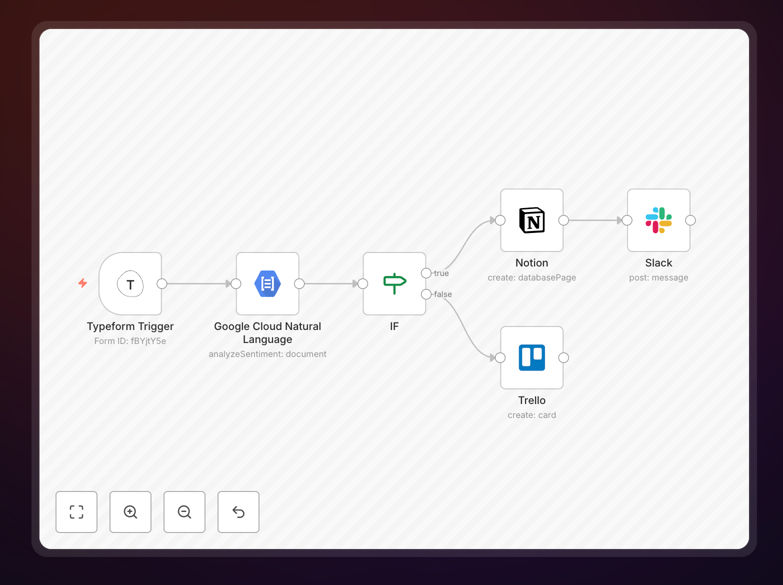Click the 'post: message' subtitle
The image size is (783, 585).
(659, 277)
